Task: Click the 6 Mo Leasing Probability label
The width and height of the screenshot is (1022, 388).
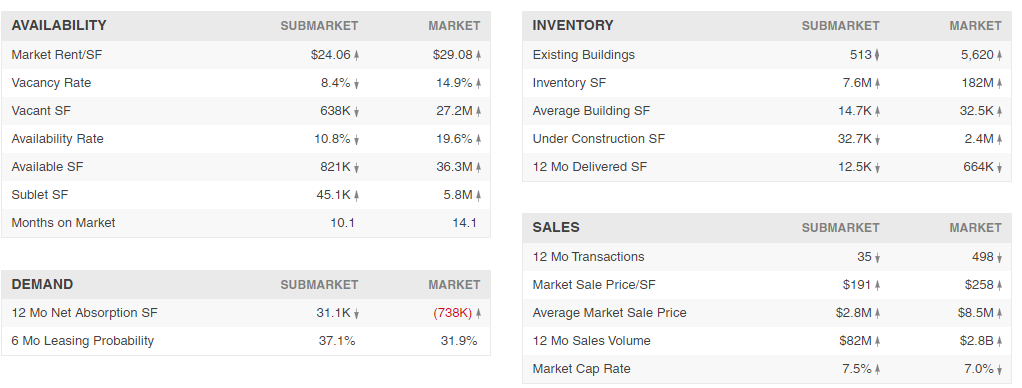Action: 83,341
